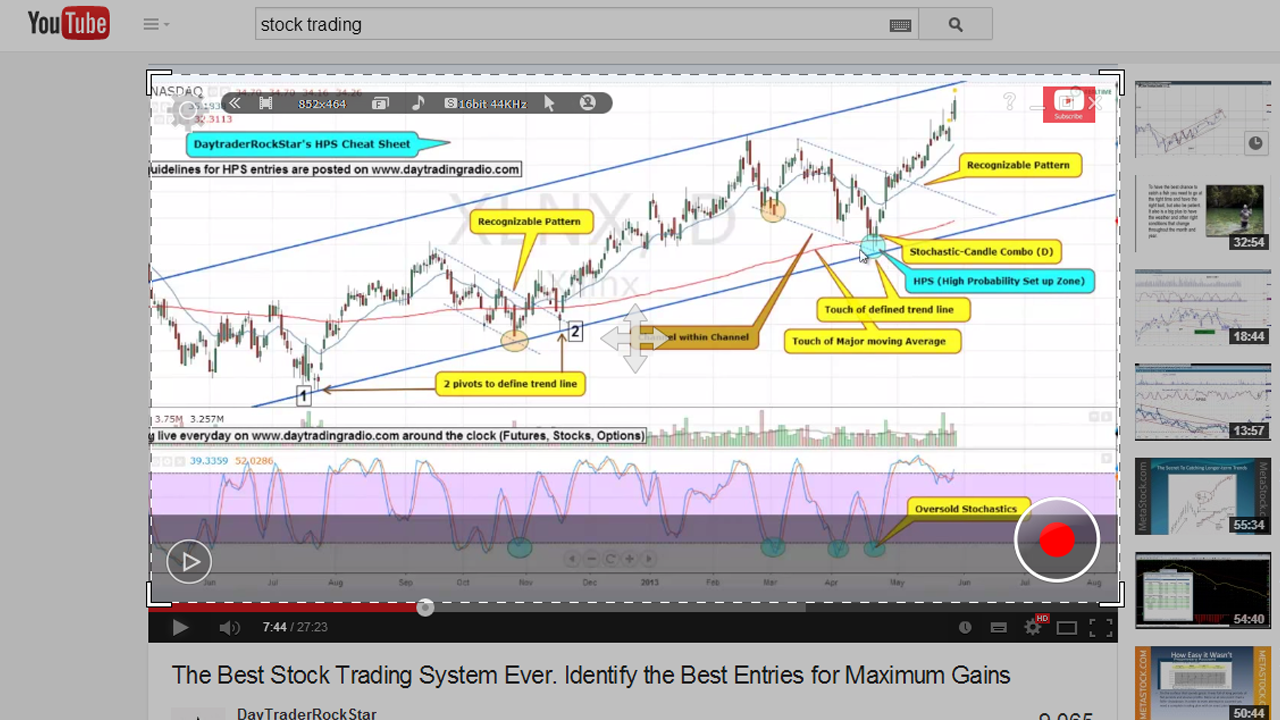Collapse recorder toolbar with double-chevron arrows

click(x=234, y=103)
